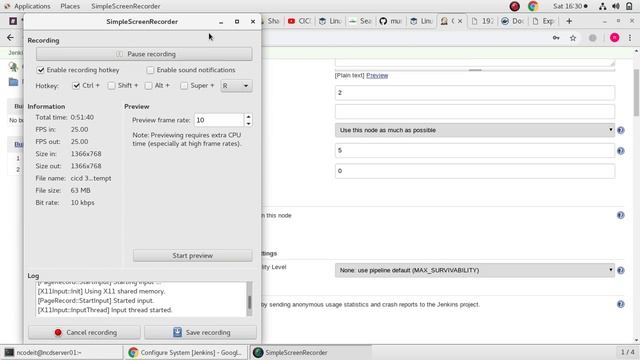This screenshot has width=640, height=360.
Task: Click Cancel recording button
Action: [x=84, y=332]
